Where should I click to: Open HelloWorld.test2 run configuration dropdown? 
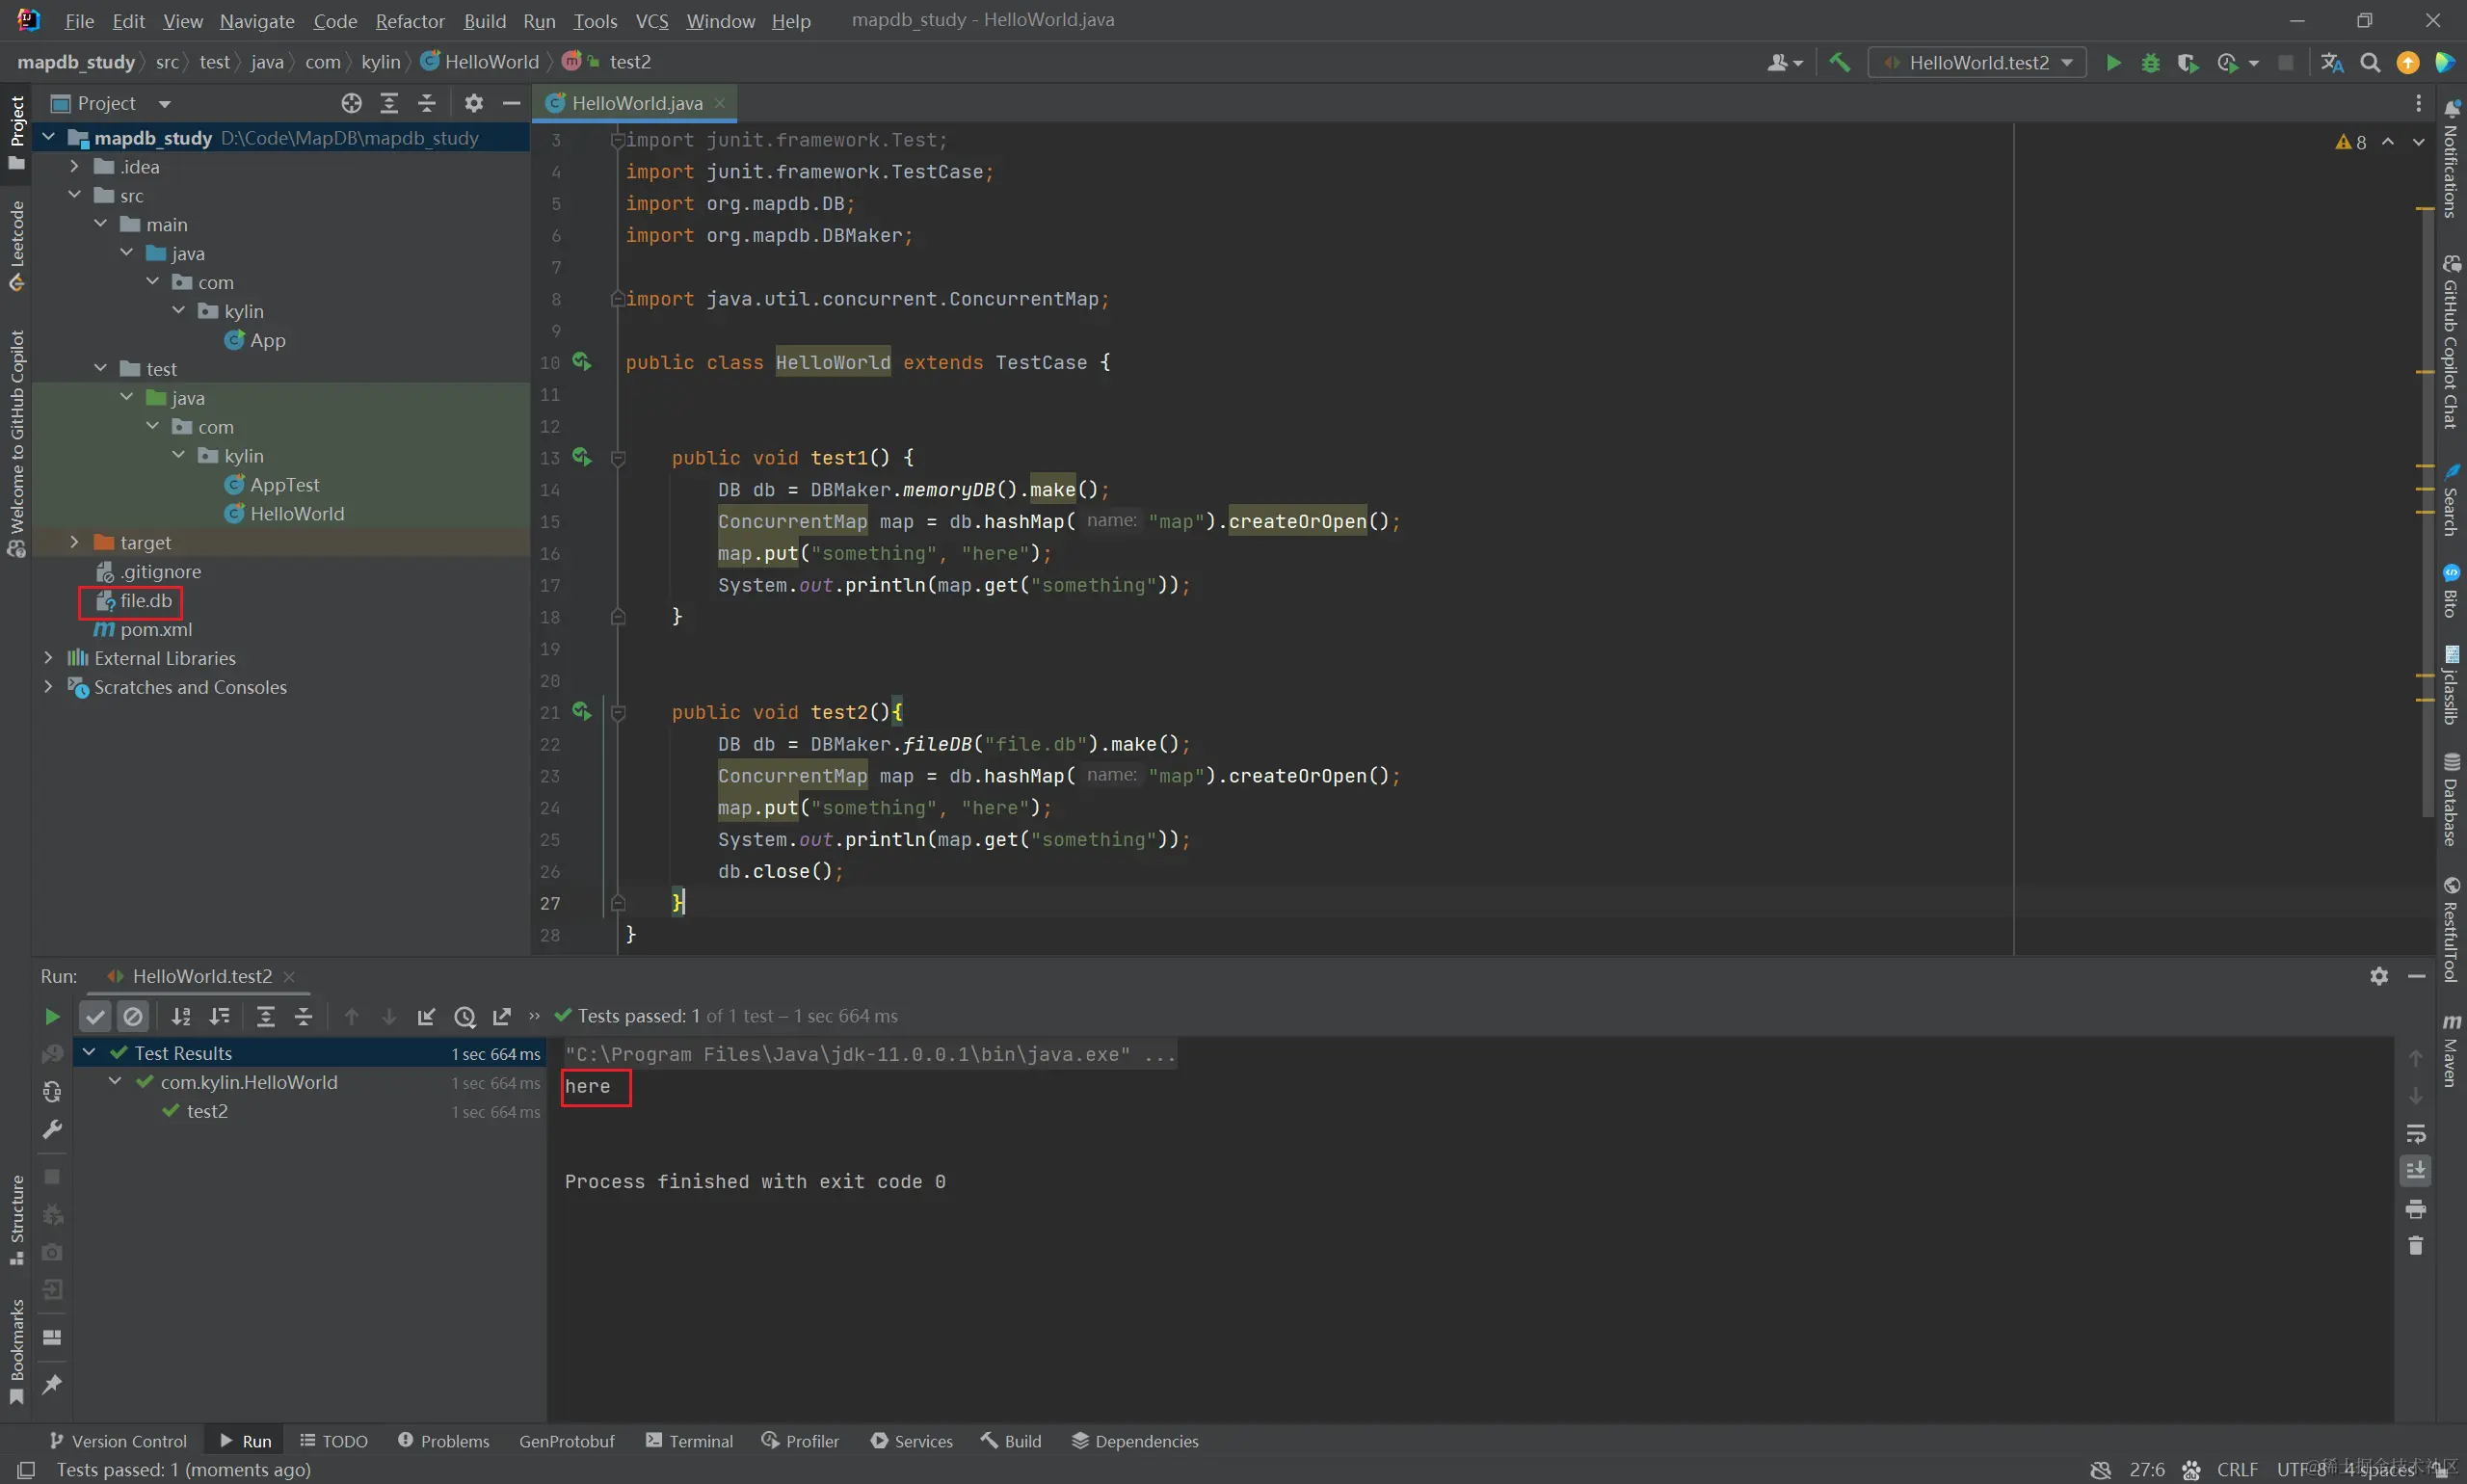1977,62
